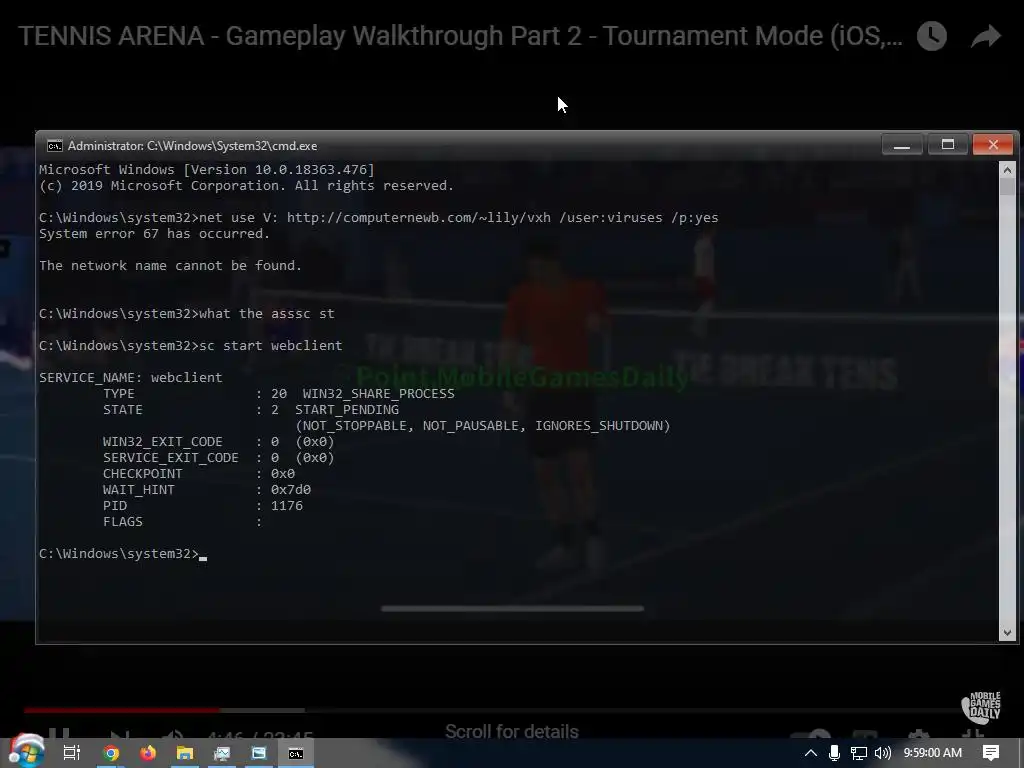The width and height of the screenshot is (1024, 768).
Task: Click the CHECKPOINT 0x0 row
Action: coord(199,474)
